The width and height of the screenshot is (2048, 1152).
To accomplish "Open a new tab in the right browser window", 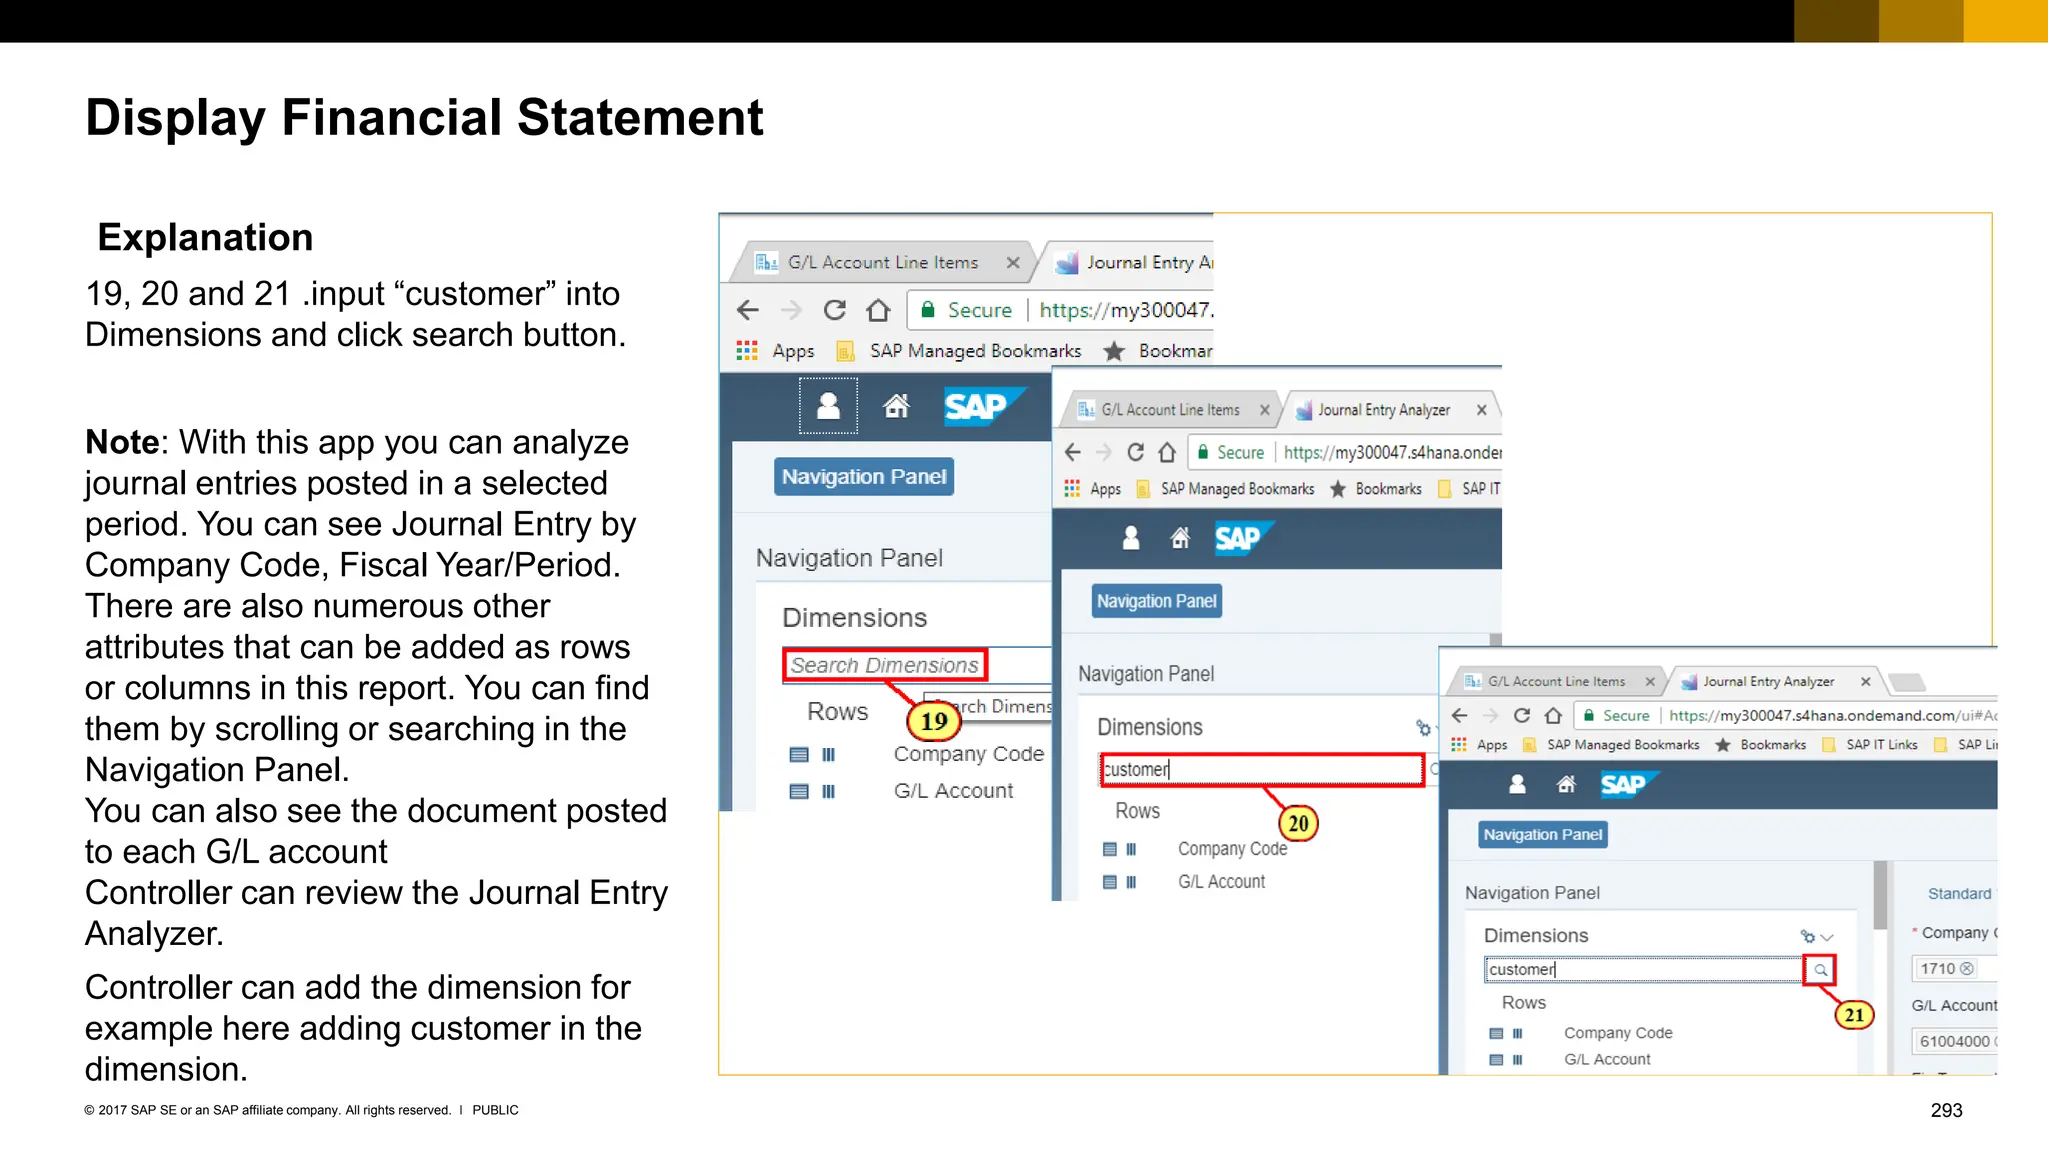I will pos(1907,682).
